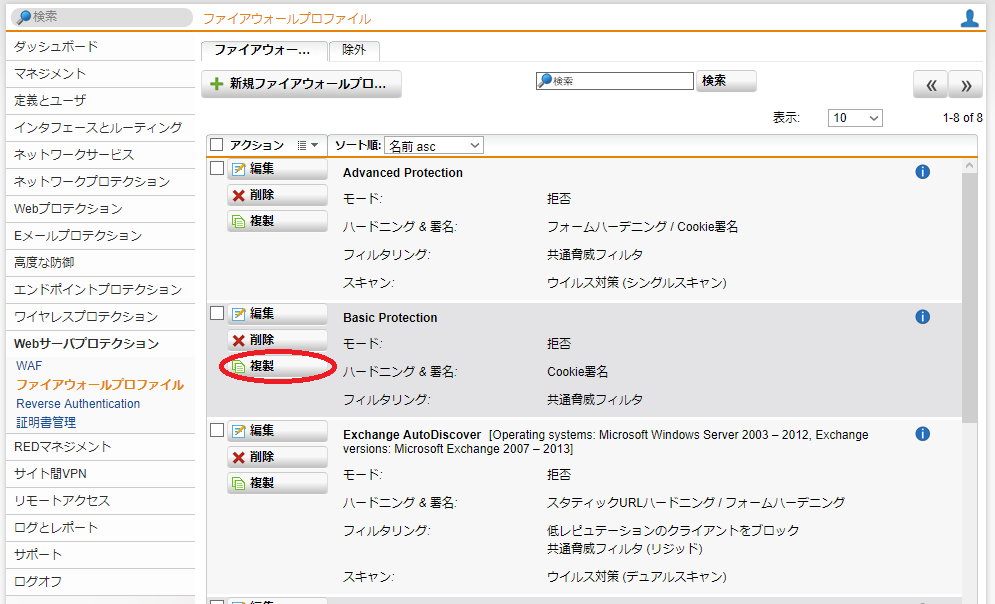Clone the Advanced Protection profile
Viewport: 995px width, 604px height.
277,221
